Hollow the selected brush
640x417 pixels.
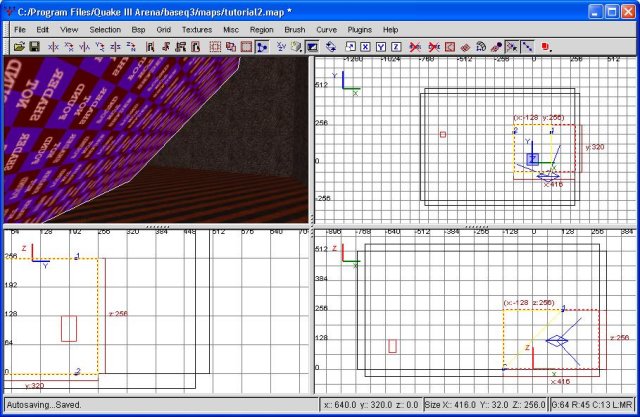coord(246,47)
